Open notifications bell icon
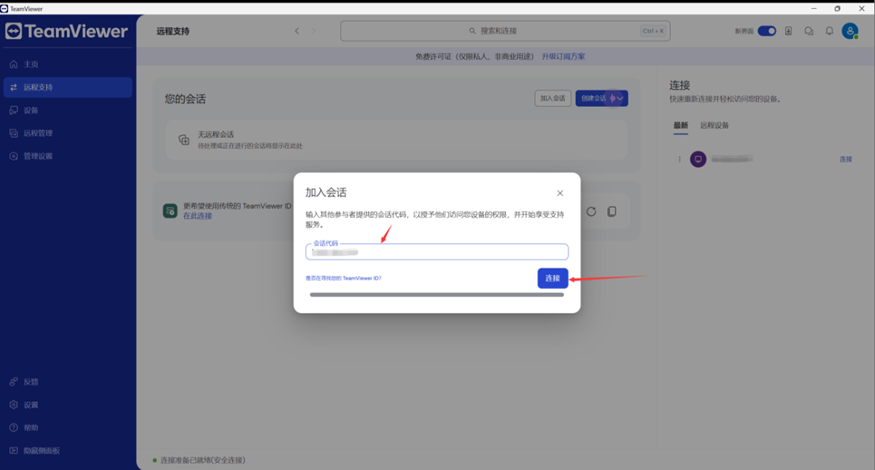Image resolution: width=875 pixels, height=470 pixels. [829, 31]
